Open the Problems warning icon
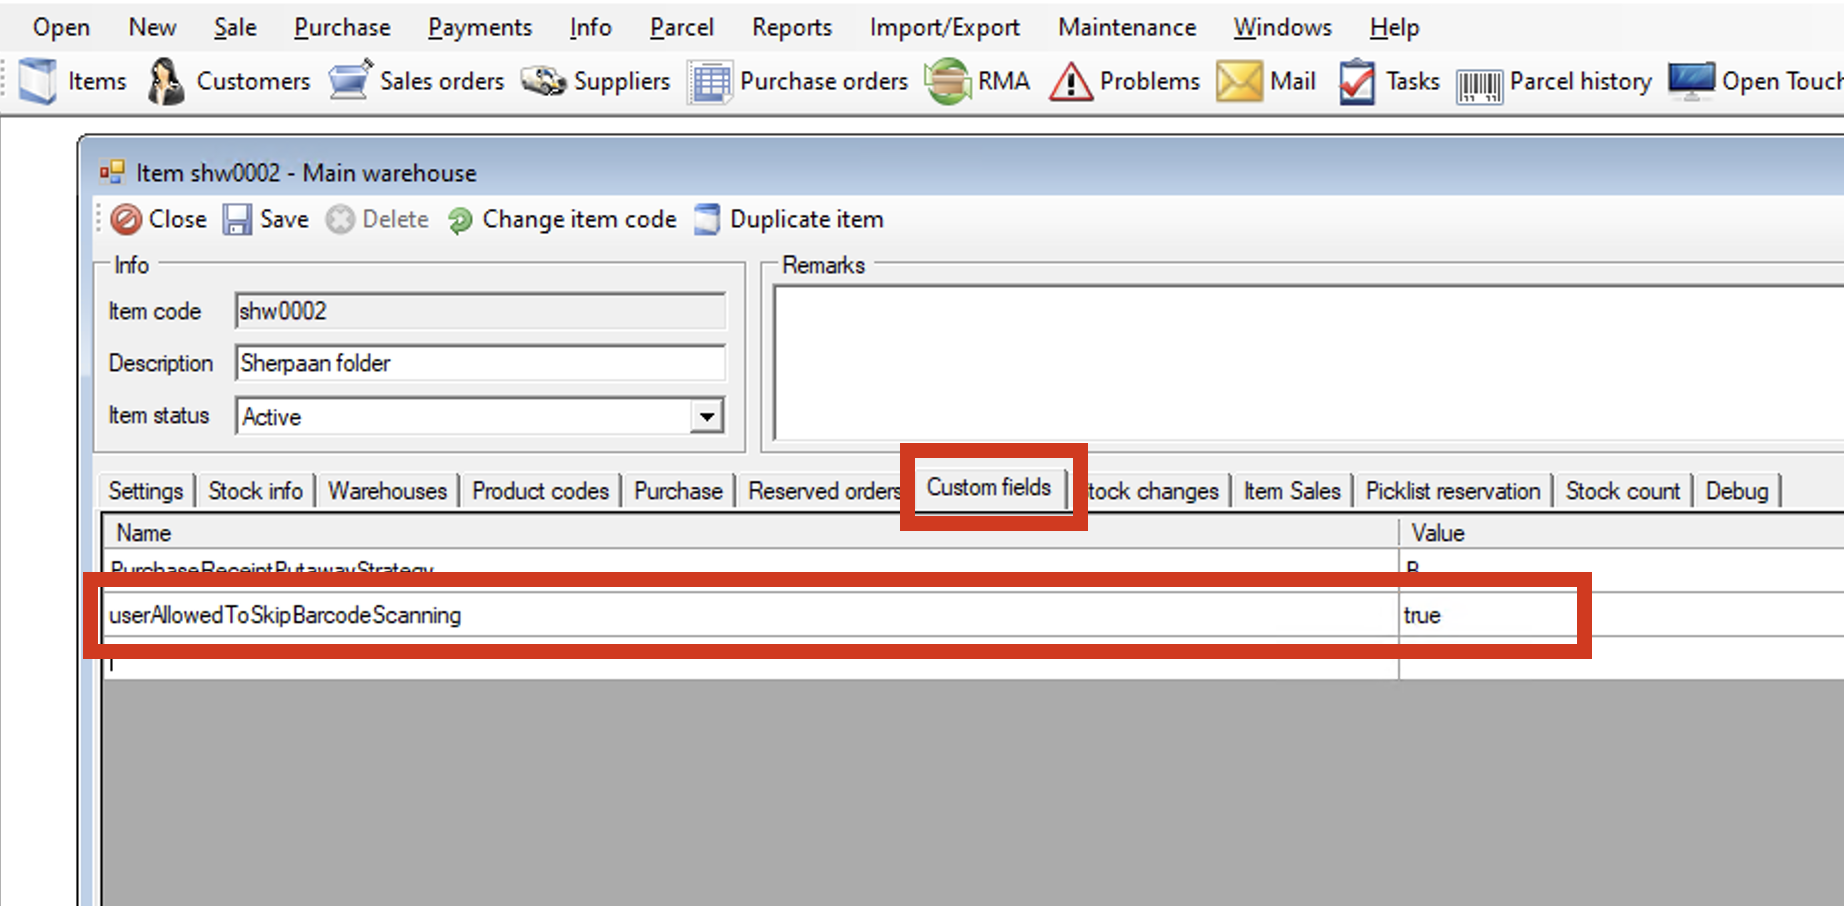The width and height of the screenshot is (1844, 906). pos(1070,82)
